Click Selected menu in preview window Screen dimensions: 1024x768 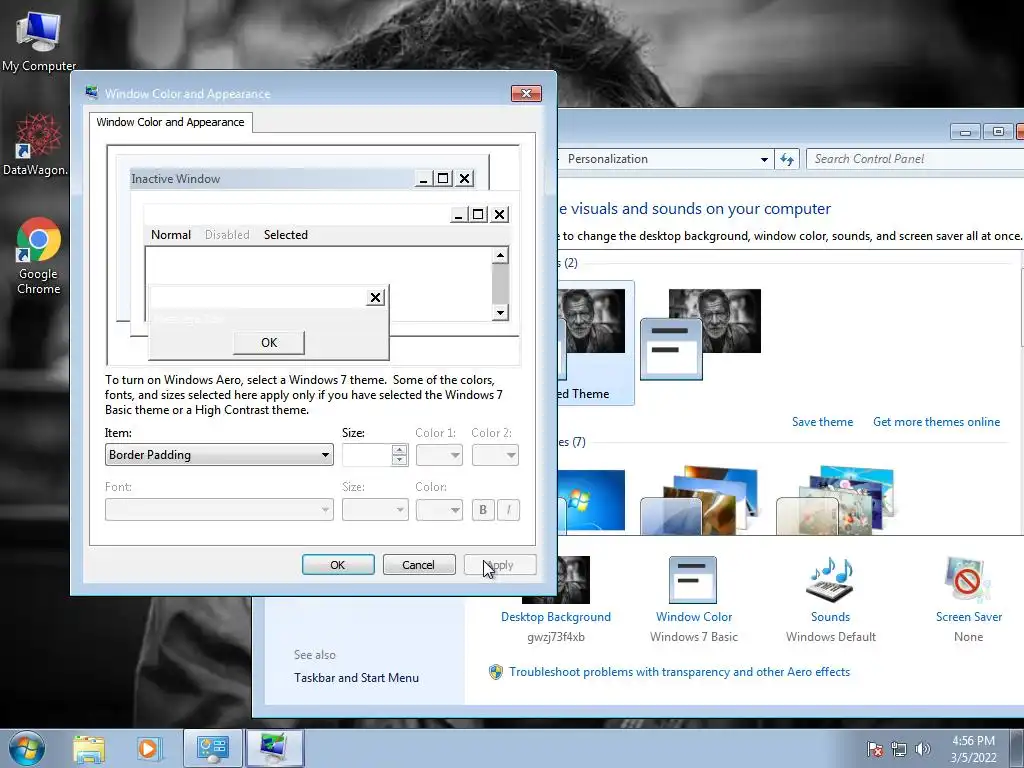[285, 235]
